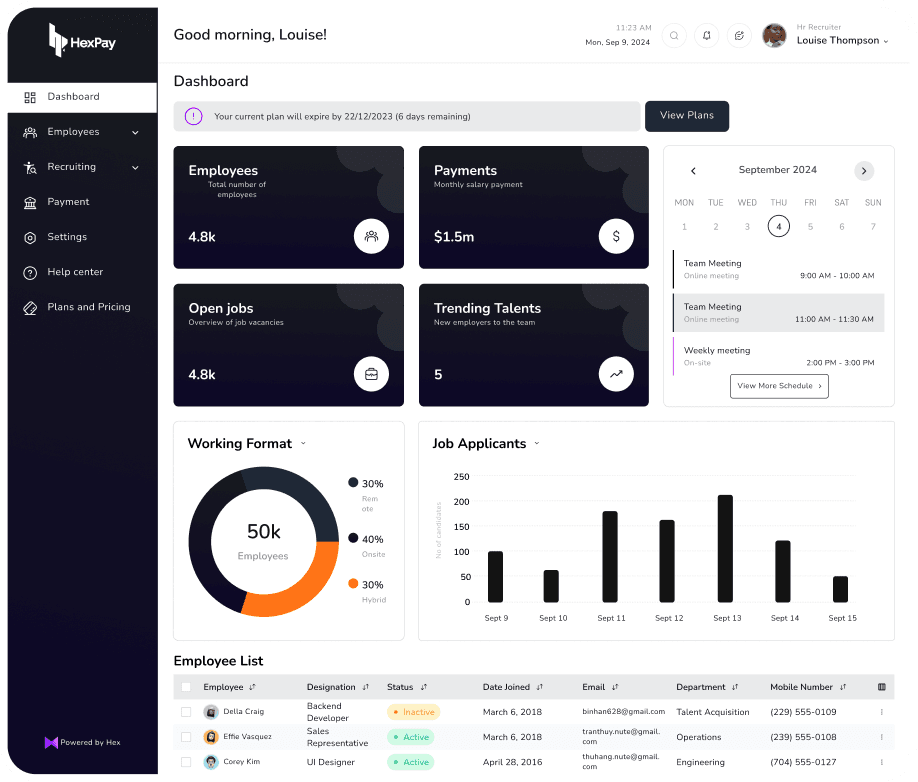Open the Job Applicants dropdown
The width and height of the screenshot is (918, 782).
pos(537,444)
